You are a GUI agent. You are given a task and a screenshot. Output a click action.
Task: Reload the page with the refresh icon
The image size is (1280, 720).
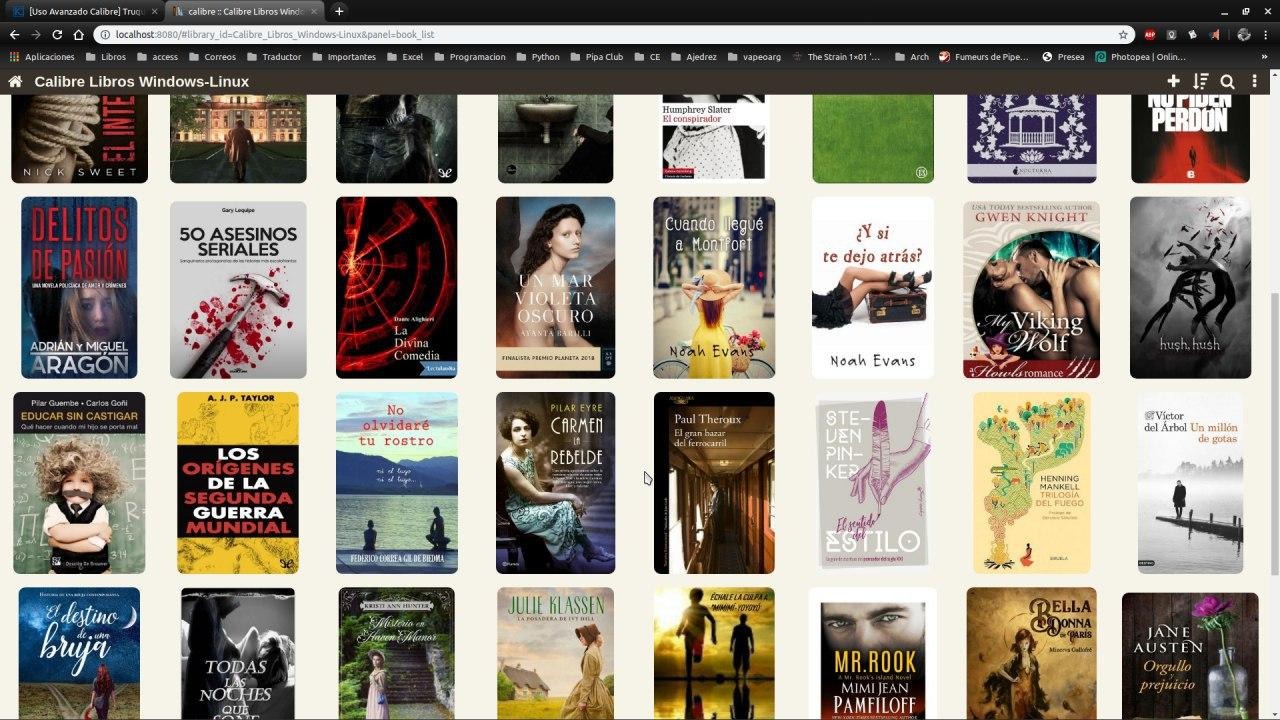57,34
